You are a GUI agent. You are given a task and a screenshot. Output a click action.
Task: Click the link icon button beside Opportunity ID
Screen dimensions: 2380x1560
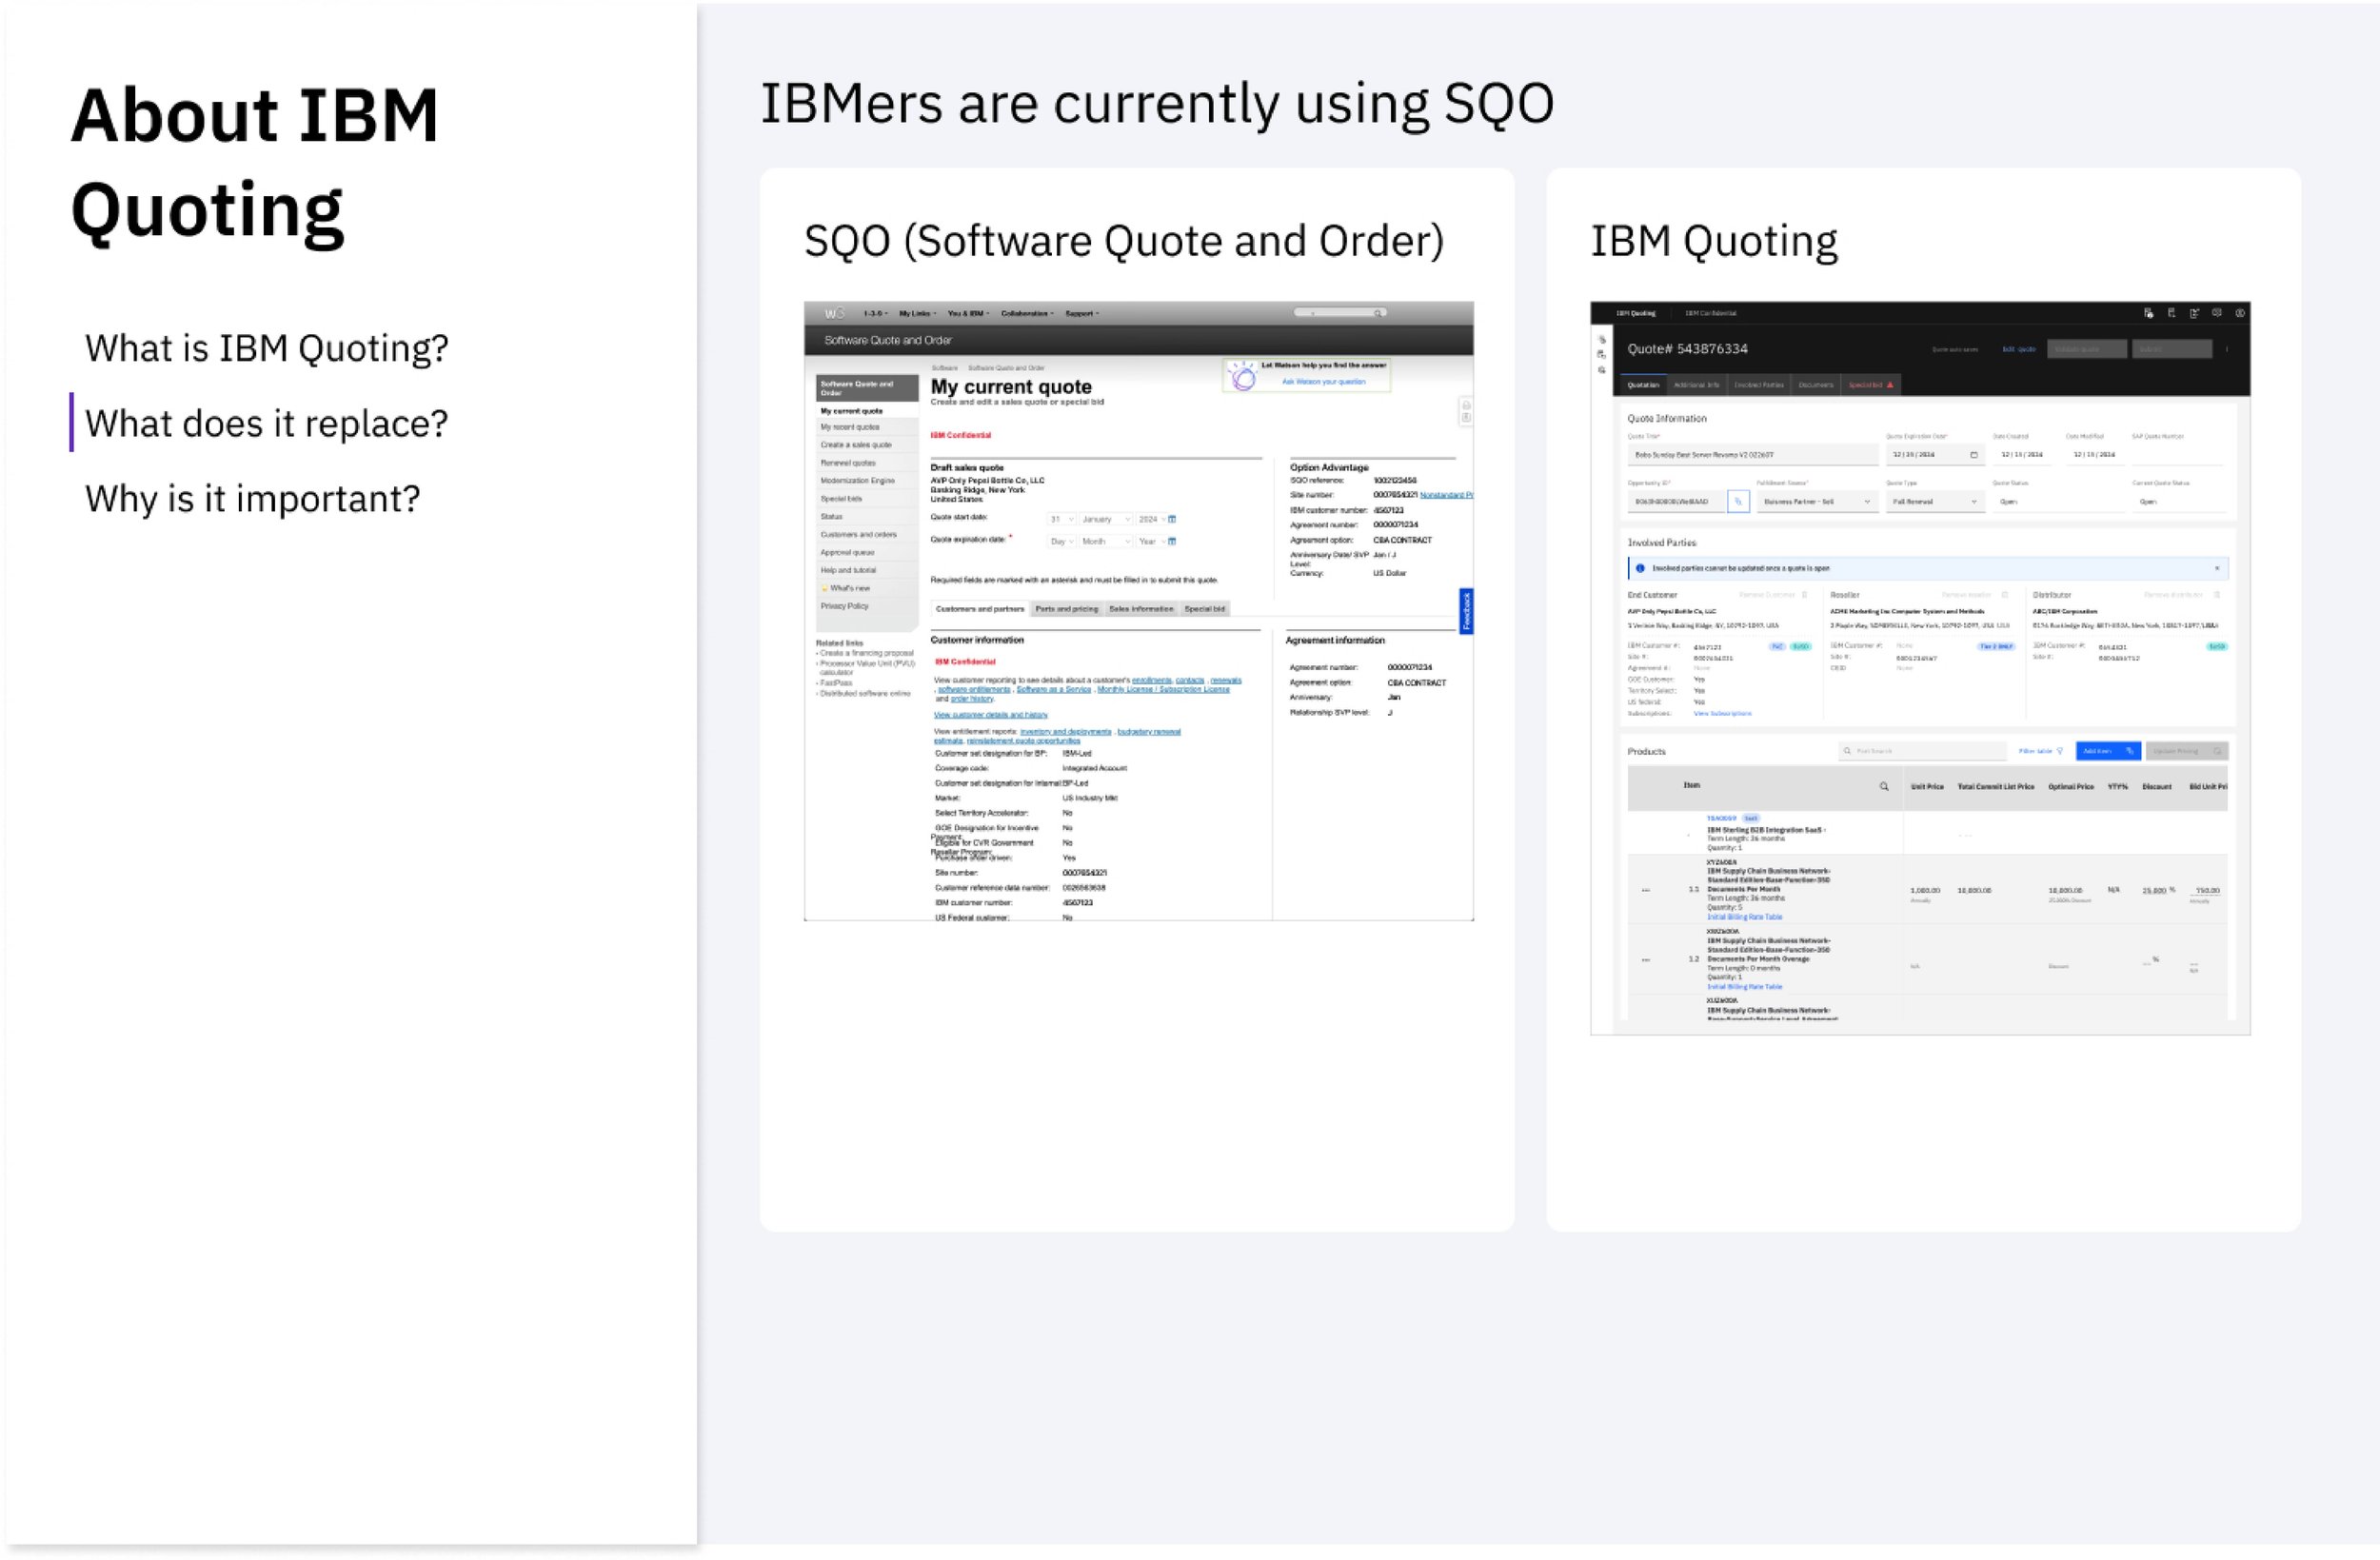tap(1738, 501)
